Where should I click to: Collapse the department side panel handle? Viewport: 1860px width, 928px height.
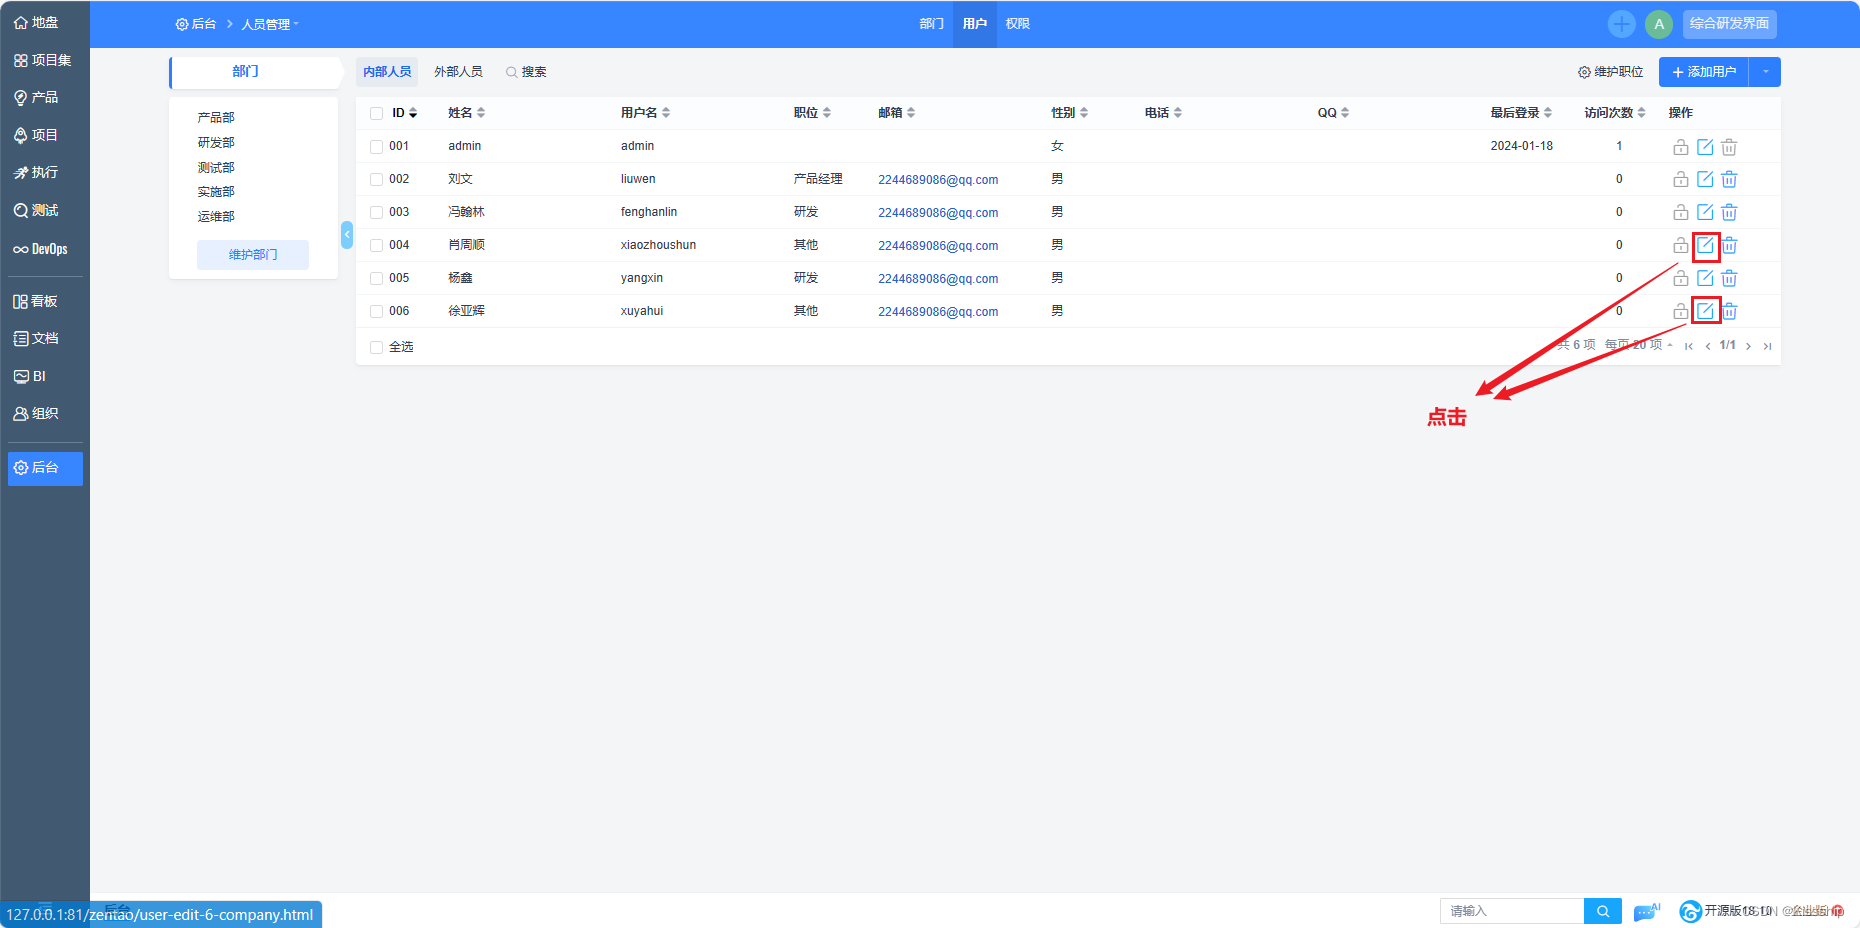(x=347, y=235)
